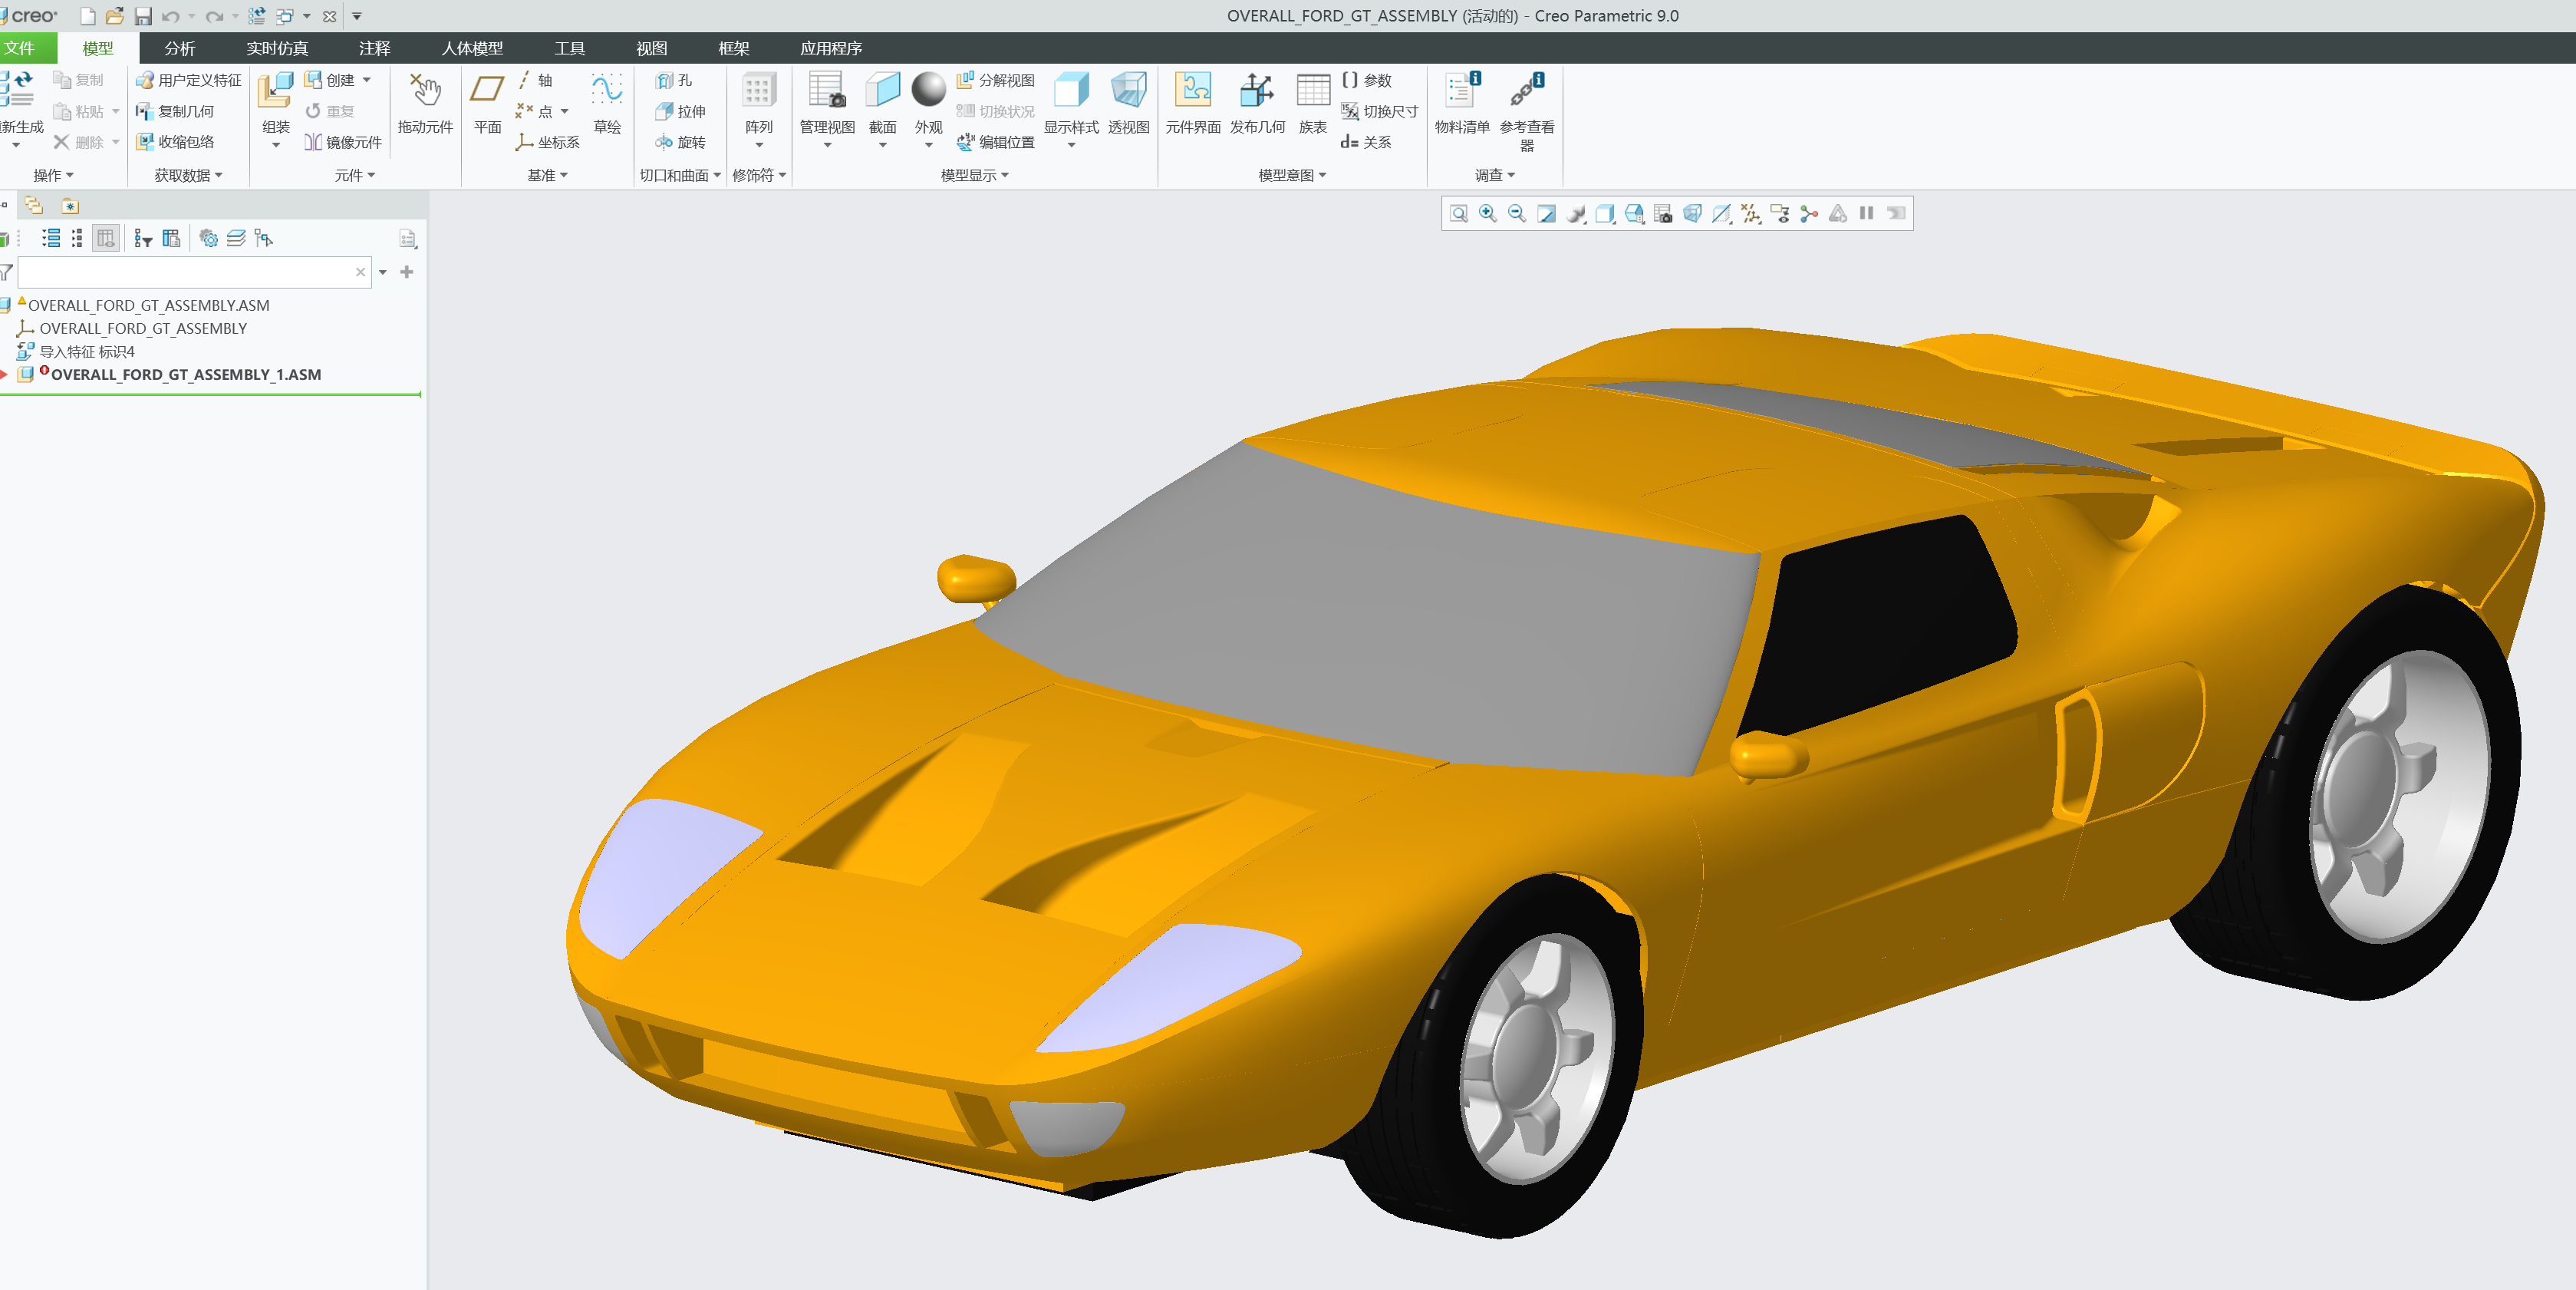Expand the OVERALL_FORD_GT_ASSEMBLY_1.ASM tree node arrow
The width and height of the screenshot is (2576, 1290).
pos(5,375)
